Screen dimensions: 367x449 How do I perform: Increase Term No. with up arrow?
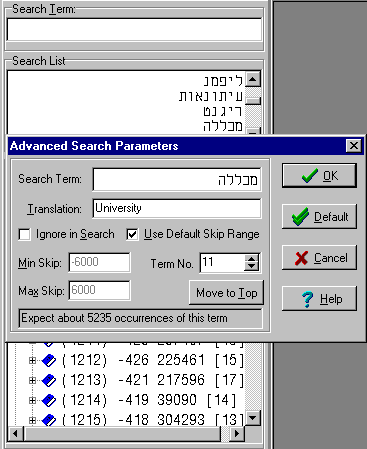(252, 259)
